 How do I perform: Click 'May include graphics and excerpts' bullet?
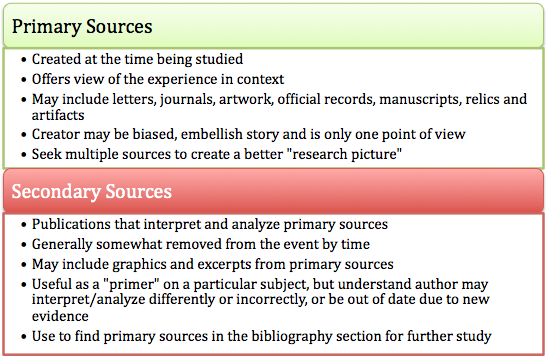[x=212, y=264]
